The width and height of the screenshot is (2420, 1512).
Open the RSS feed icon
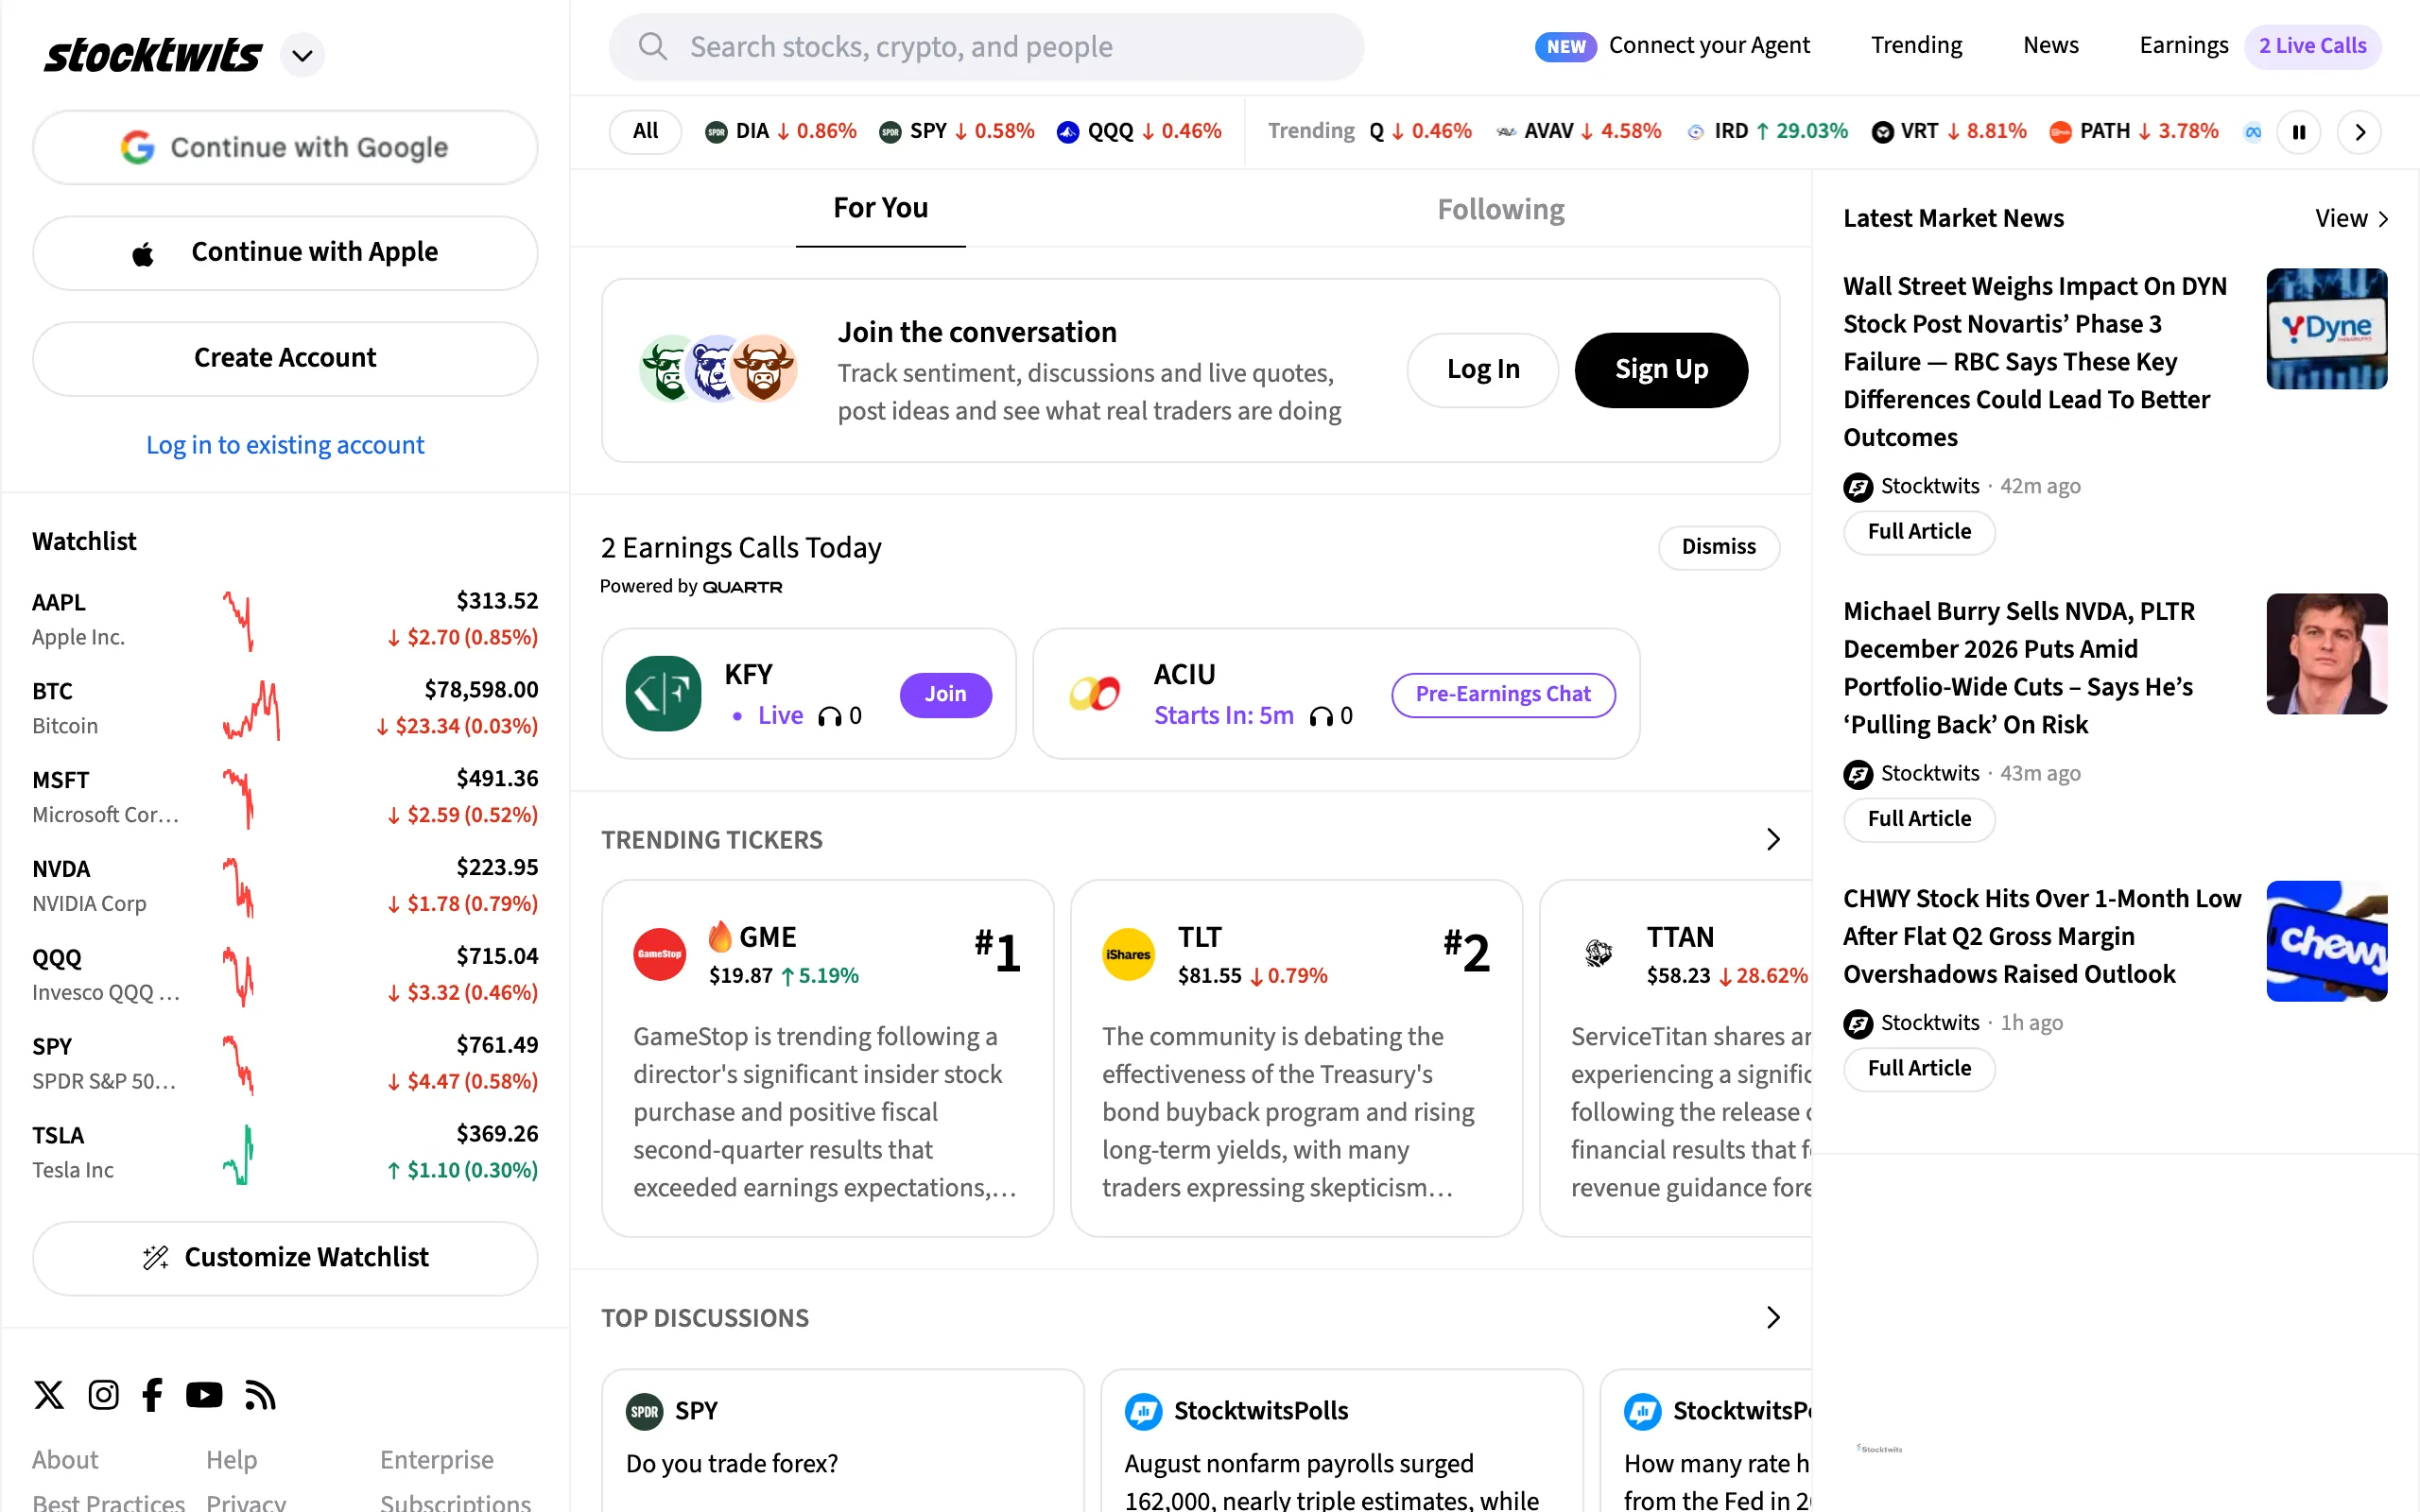click(260, 1394)
